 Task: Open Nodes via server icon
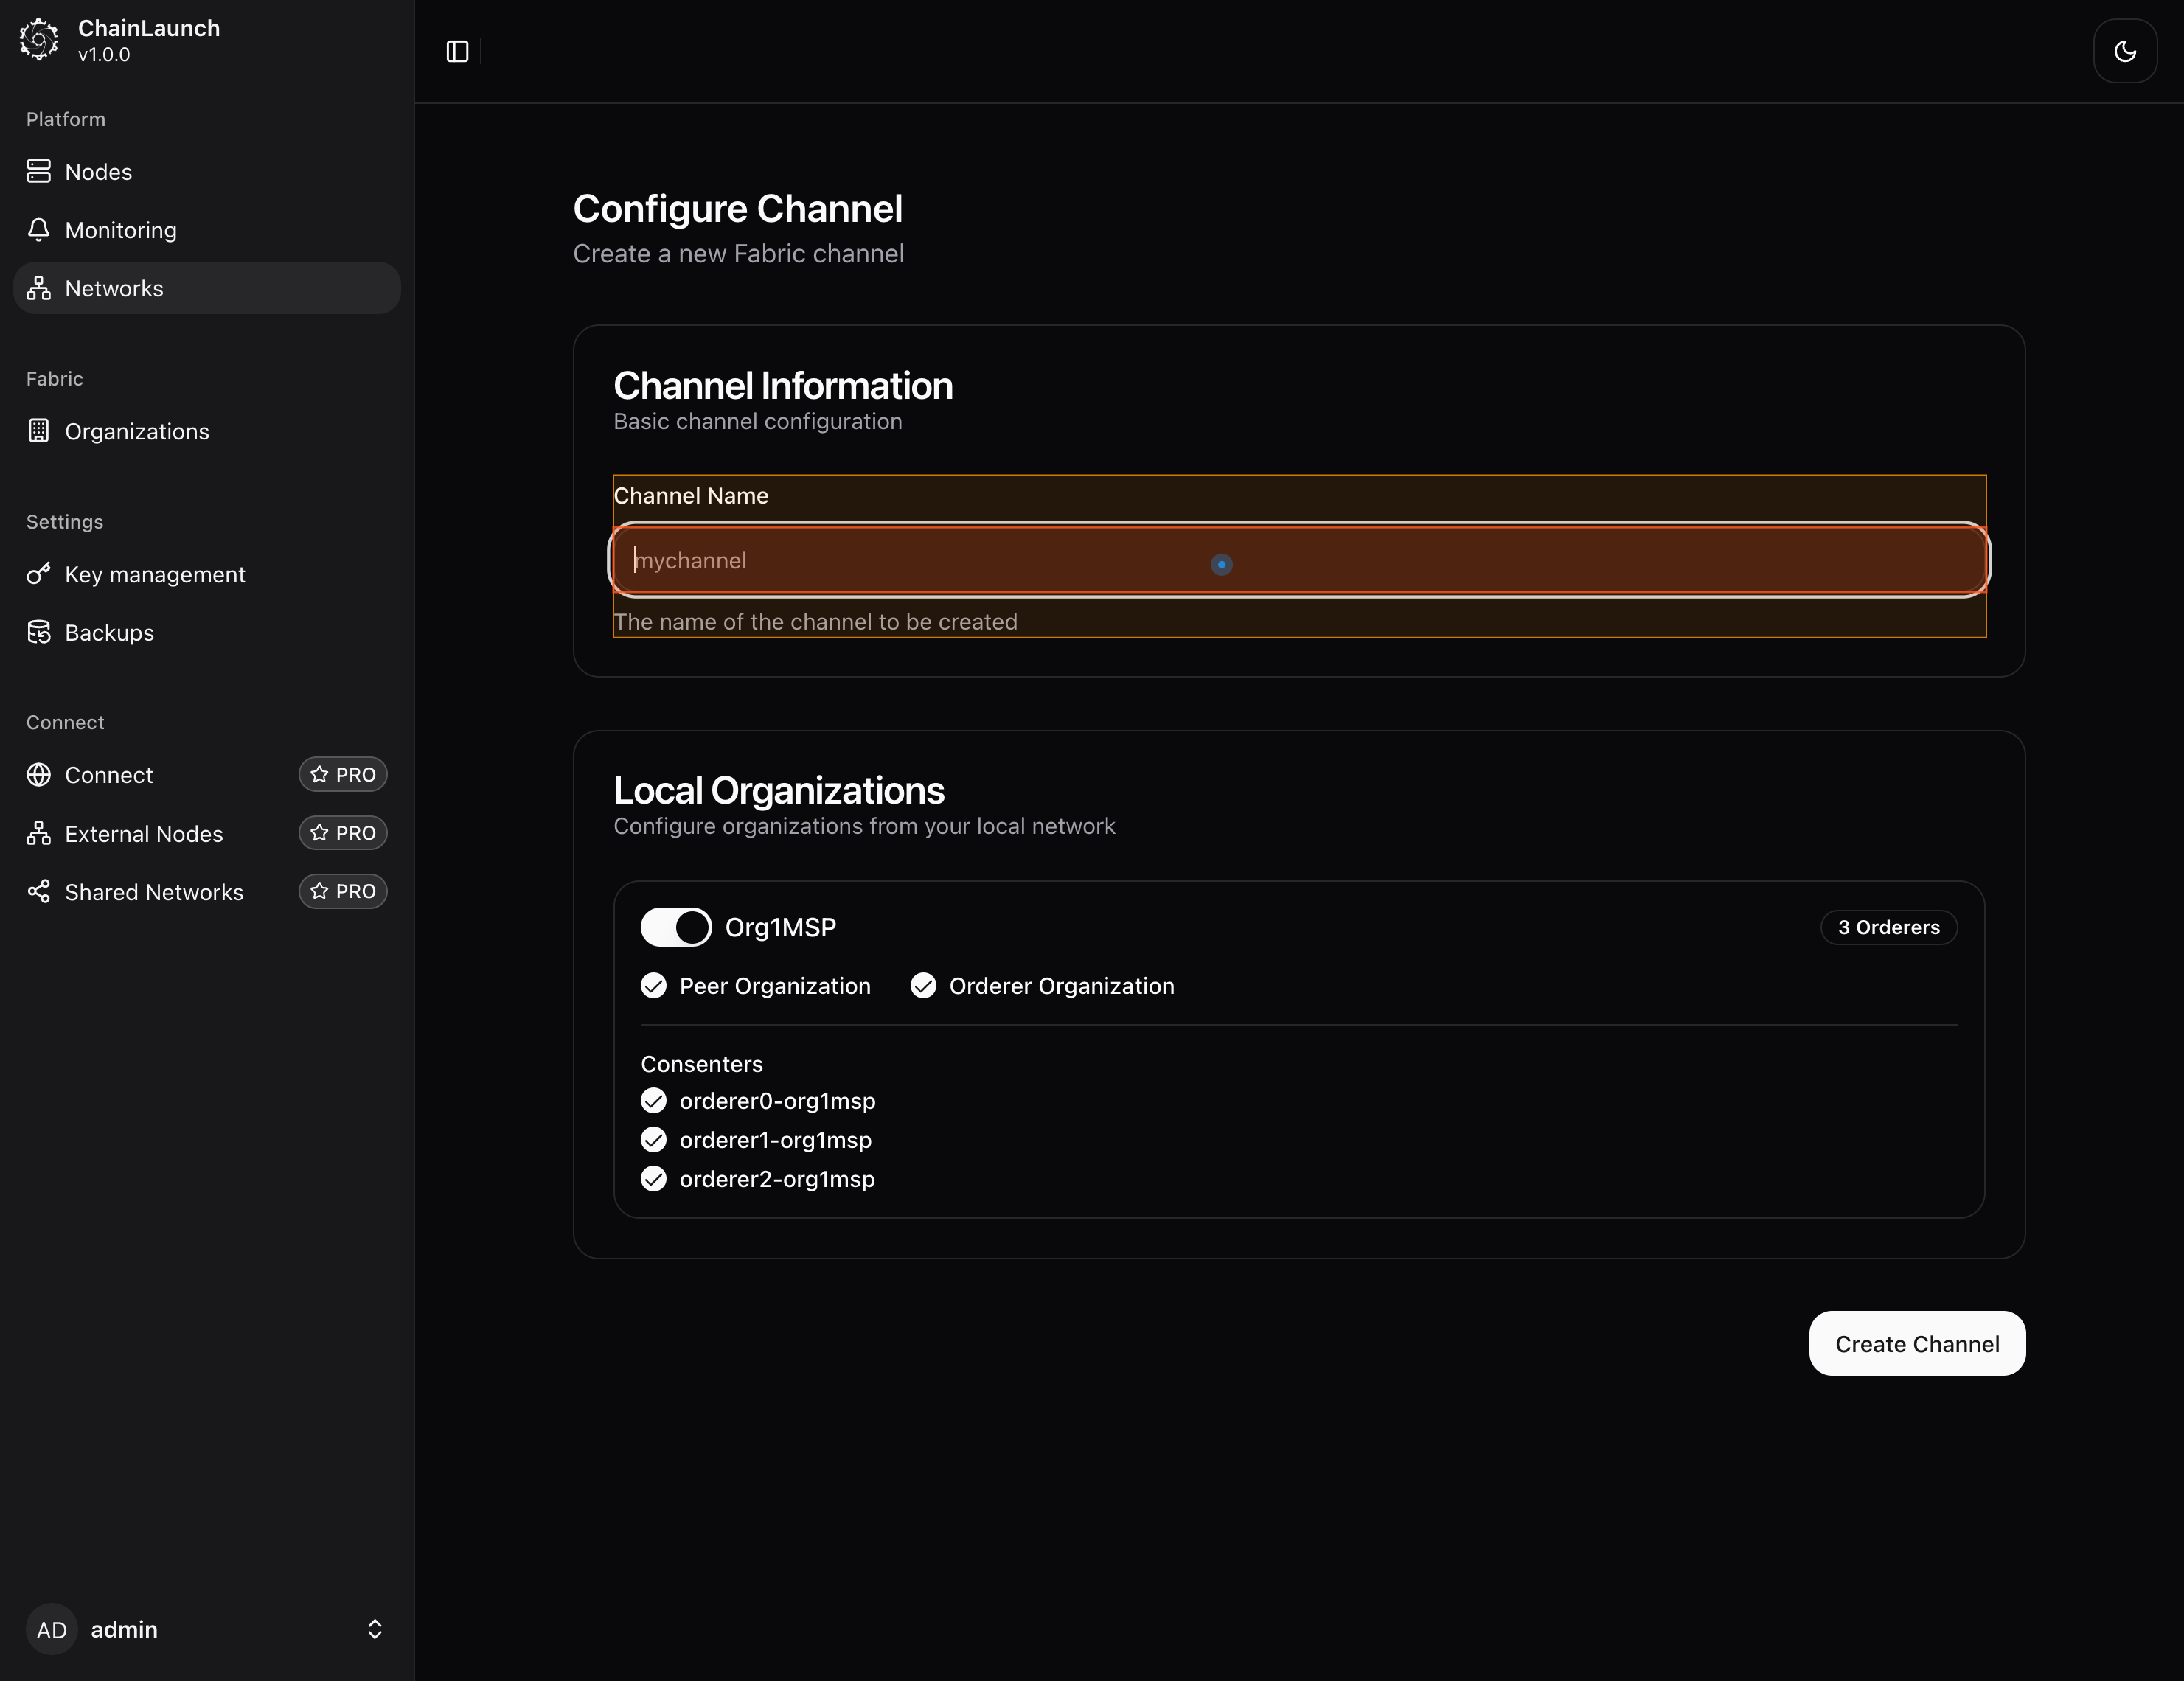click(39, 171)
